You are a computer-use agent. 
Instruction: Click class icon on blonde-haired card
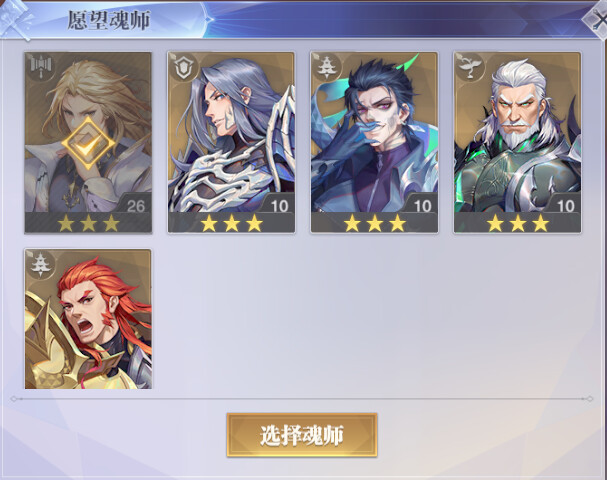coord(41,68)
